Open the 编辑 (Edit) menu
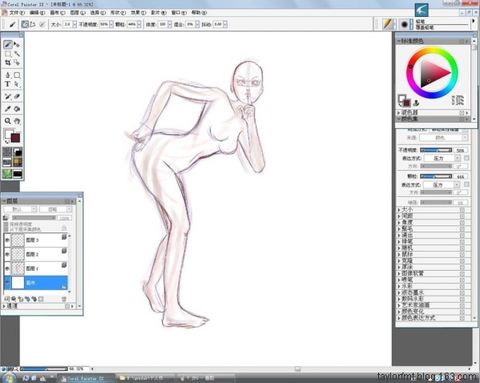Image resolution: width=480 pixels, height=383 pixels. (37, 13)
